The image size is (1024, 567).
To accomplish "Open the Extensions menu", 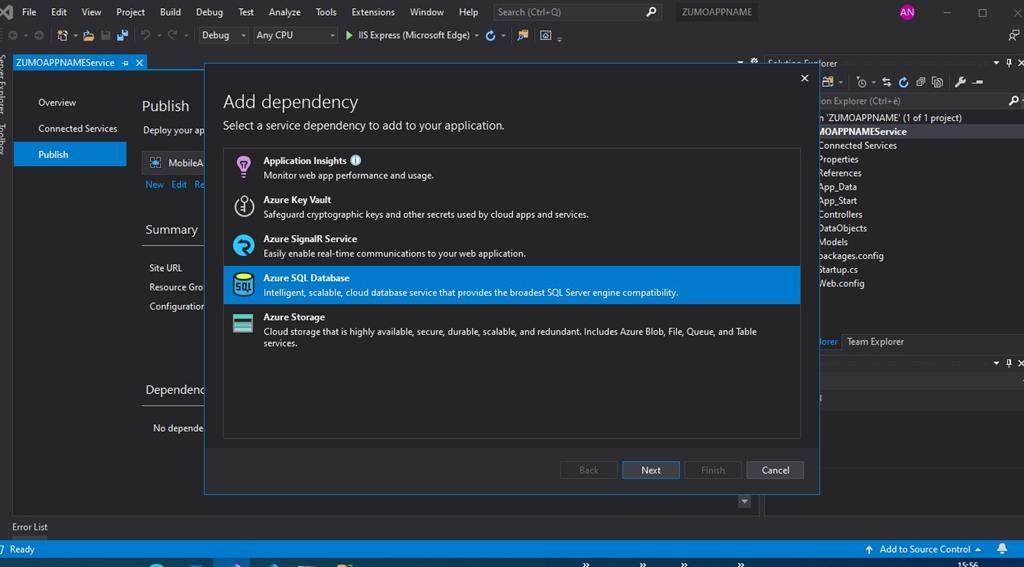I will pyautogui.click(x=373, y=12).
